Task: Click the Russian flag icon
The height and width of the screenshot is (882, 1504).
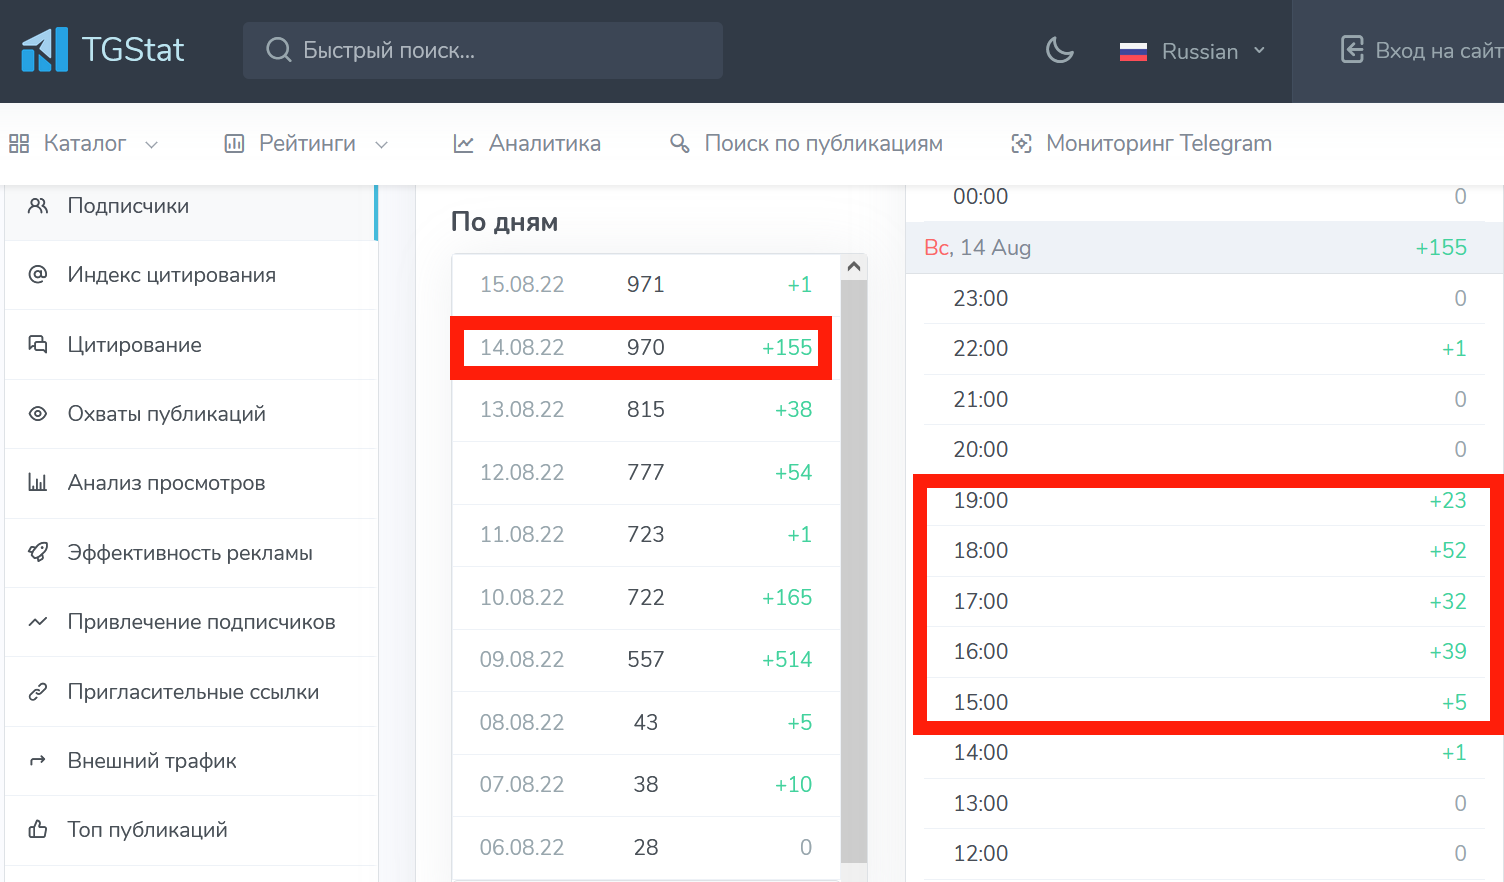Action: [1133, 51]
